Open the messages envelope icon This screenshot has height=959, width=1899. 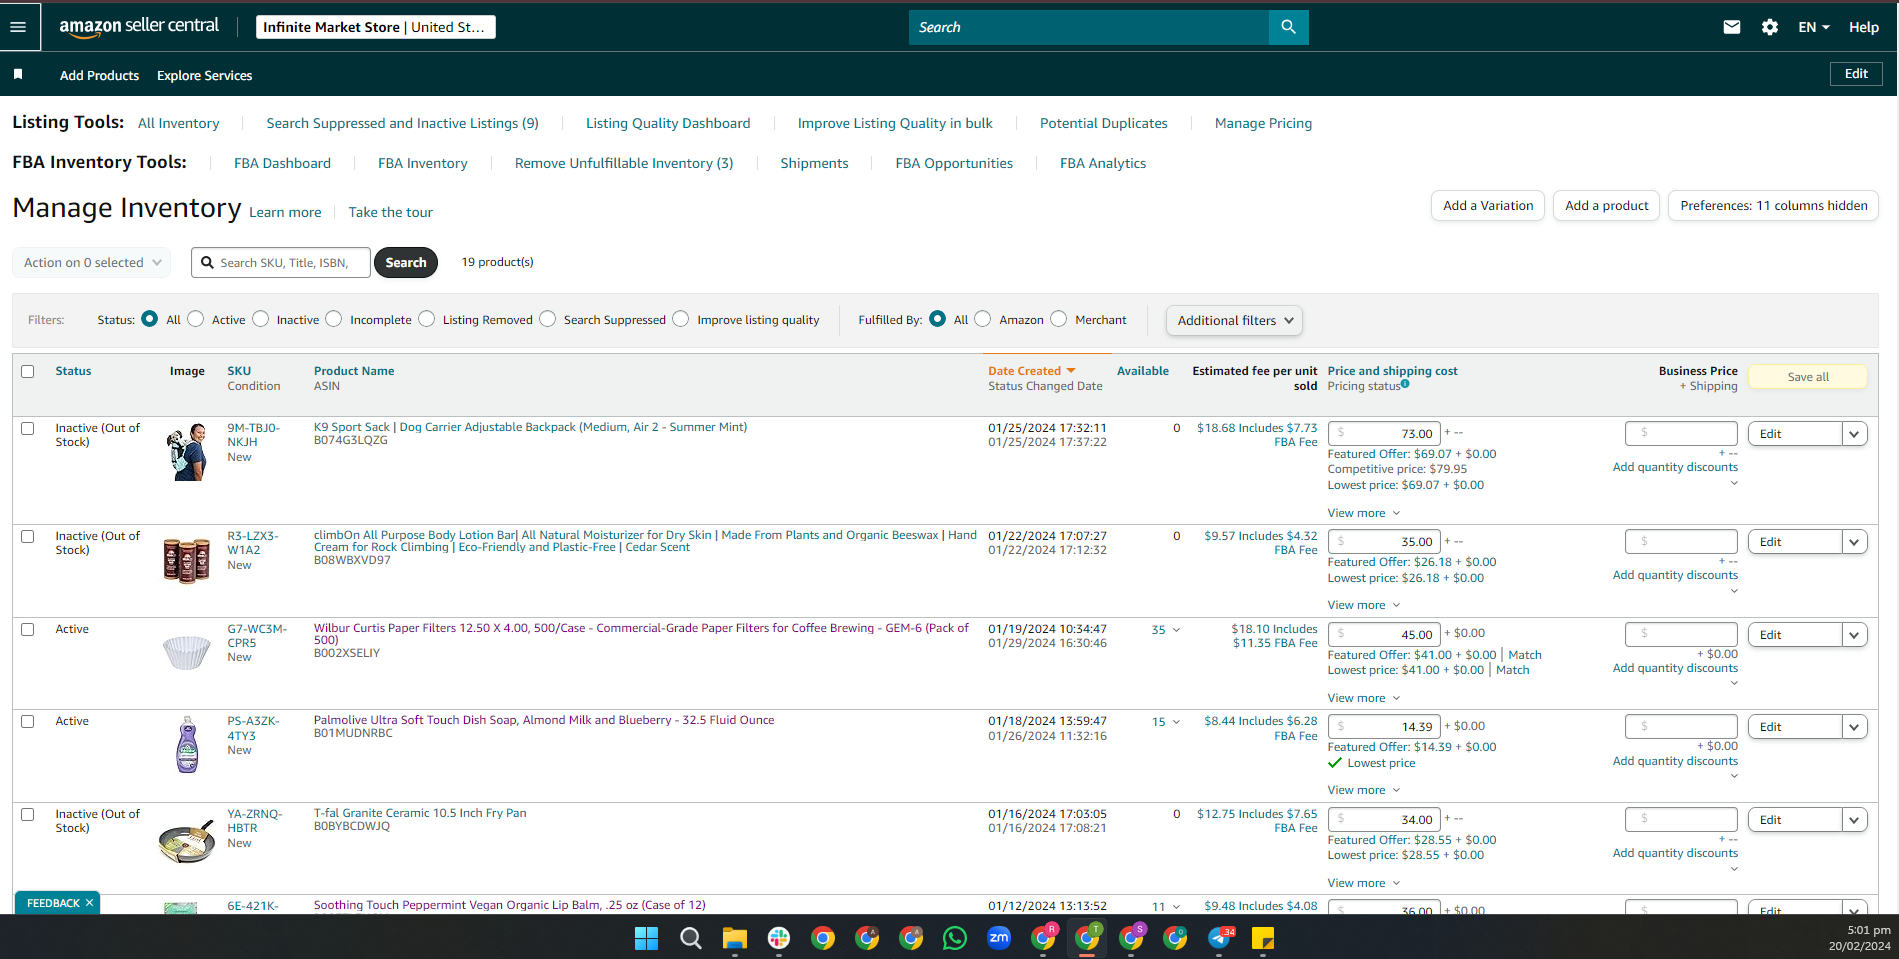click(1732, 27)
